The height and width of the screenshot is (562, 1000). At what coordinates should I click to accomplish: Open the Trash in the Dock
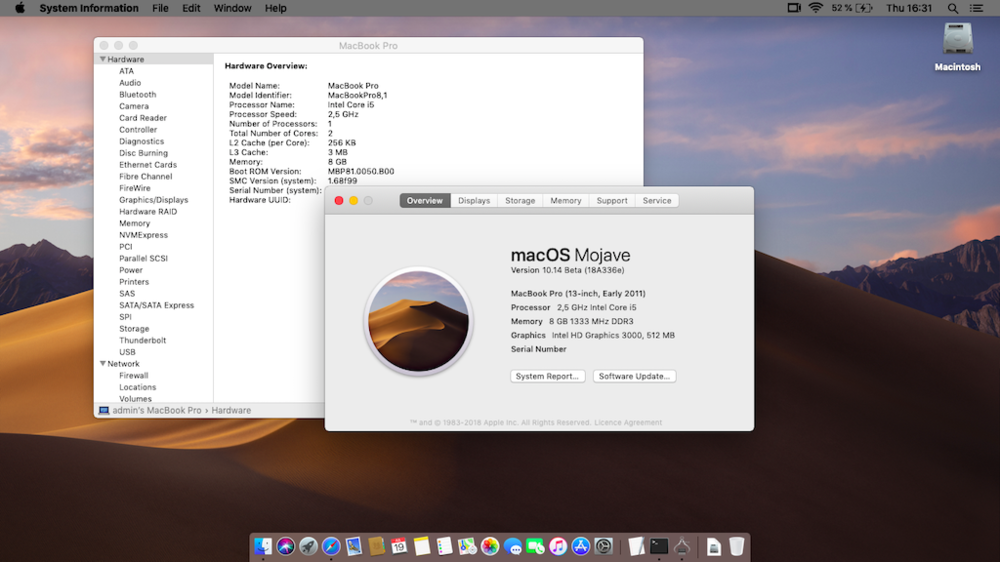tap(737, 547)
